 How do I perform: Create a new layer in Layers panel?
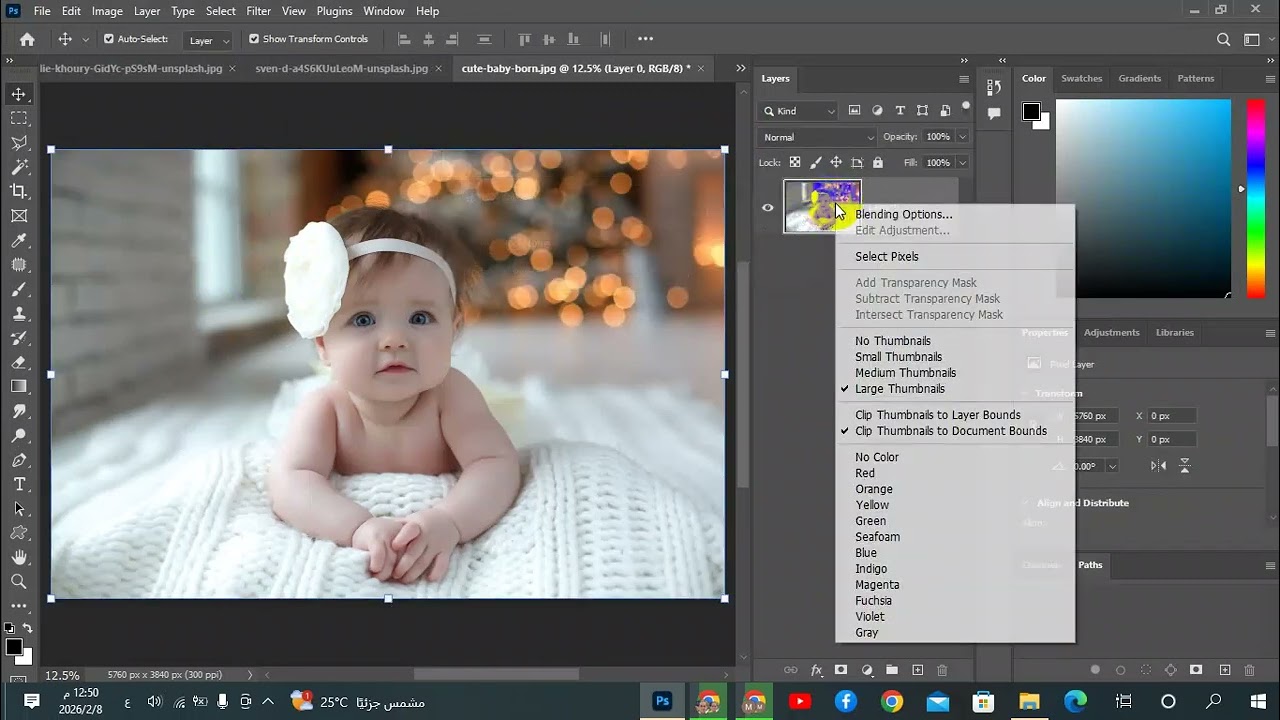click(x=916, y=670)
